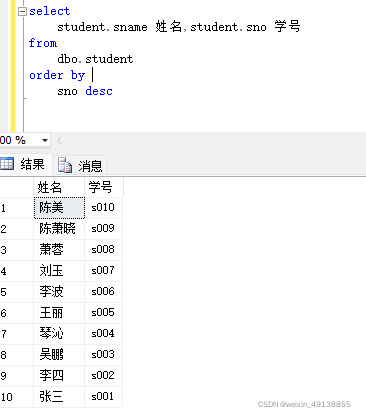Select the 学号 column header
366x417 pixels.
[x=104, y=187]
